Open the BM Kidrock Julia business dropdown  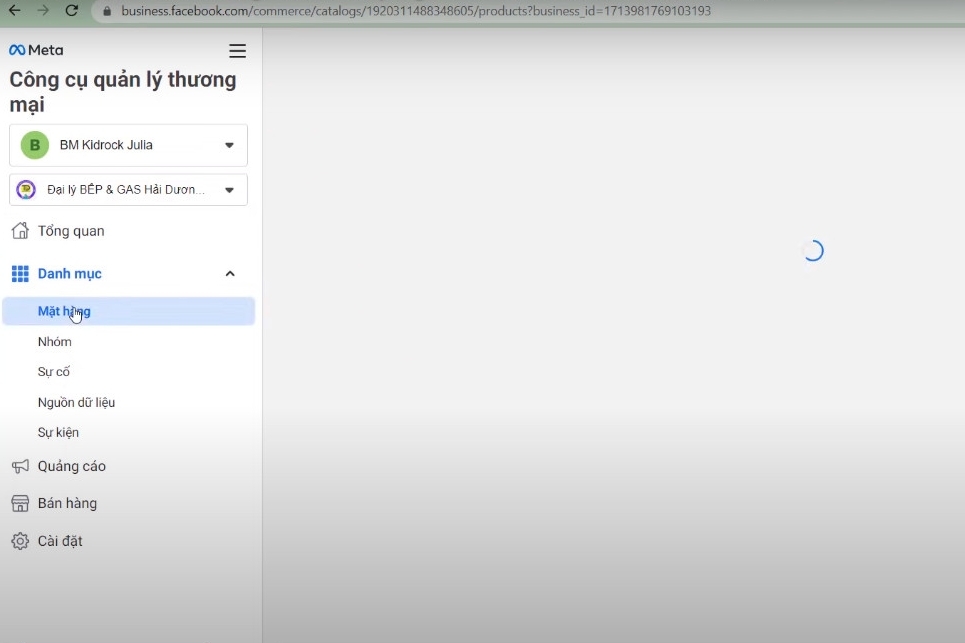tap(128, 145)
